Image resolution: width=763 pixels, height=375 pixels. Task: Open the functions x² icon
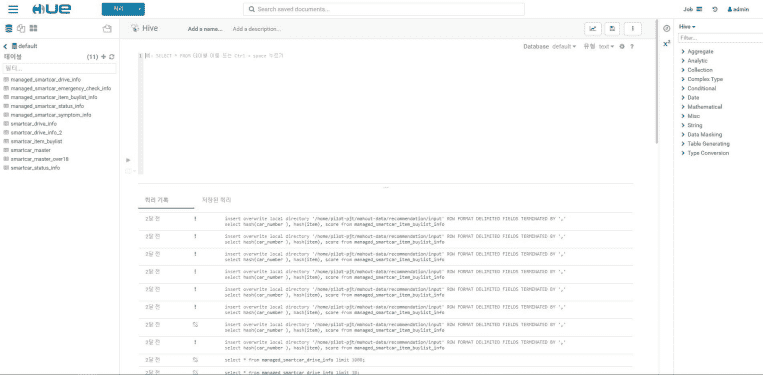tap(667, 44)
